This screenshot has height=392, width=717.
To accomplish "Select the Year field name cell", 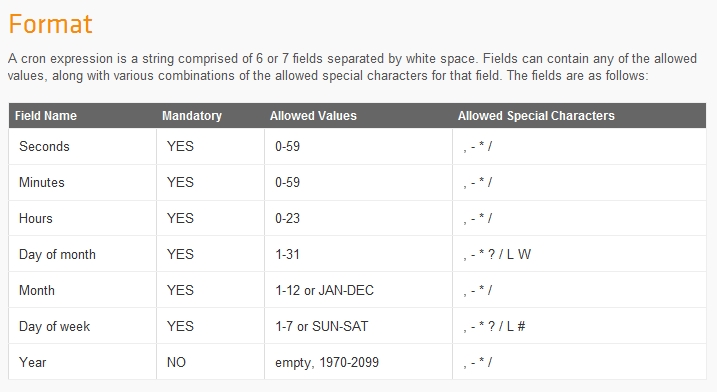I will tap(82, 362).
